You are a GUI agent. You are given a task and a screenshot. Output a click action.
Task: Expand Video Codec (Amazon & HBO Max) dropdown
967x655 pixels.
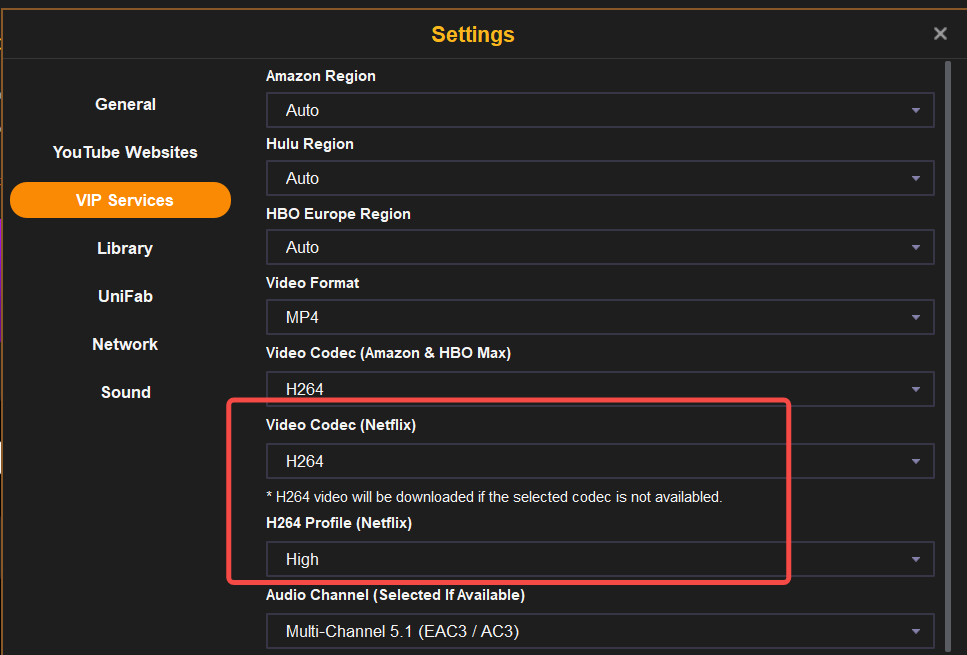point(600,389)
